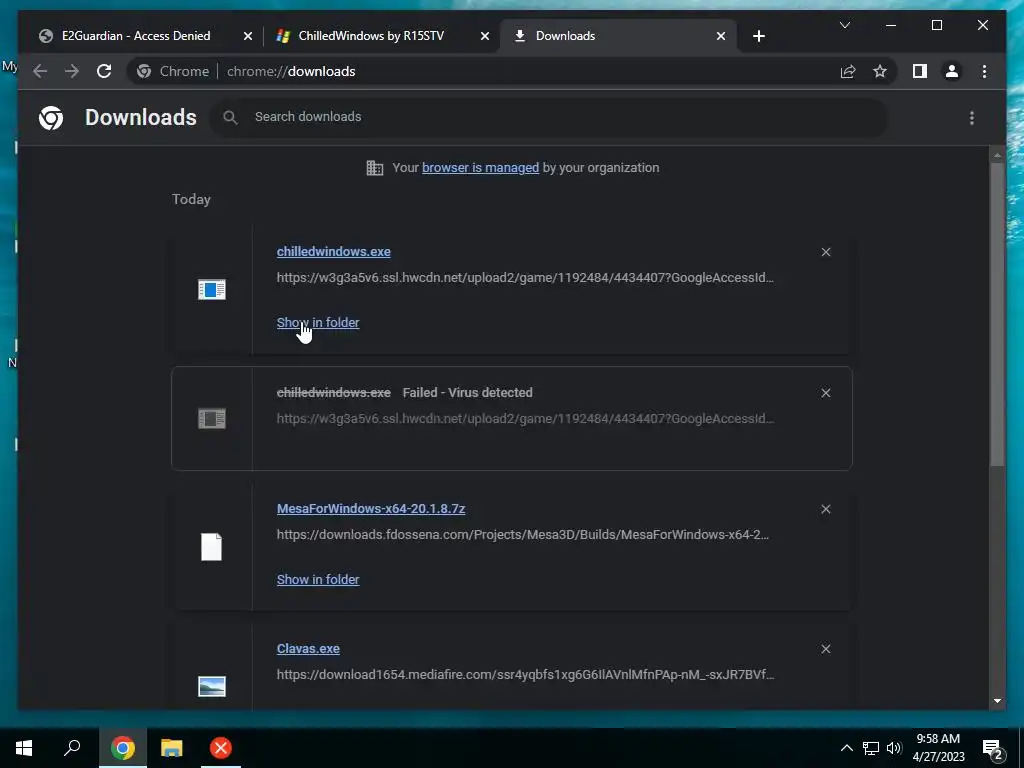Open the notification center icon
The width and height of the screenshot is (1024, 768).
pyautogui.click(x=993, y=749)
